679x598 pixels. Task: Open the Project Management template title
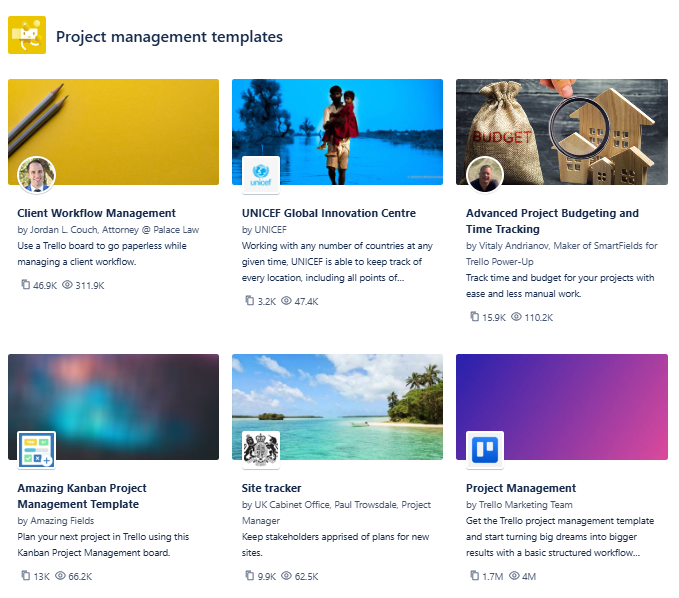(x=521, y=488)
